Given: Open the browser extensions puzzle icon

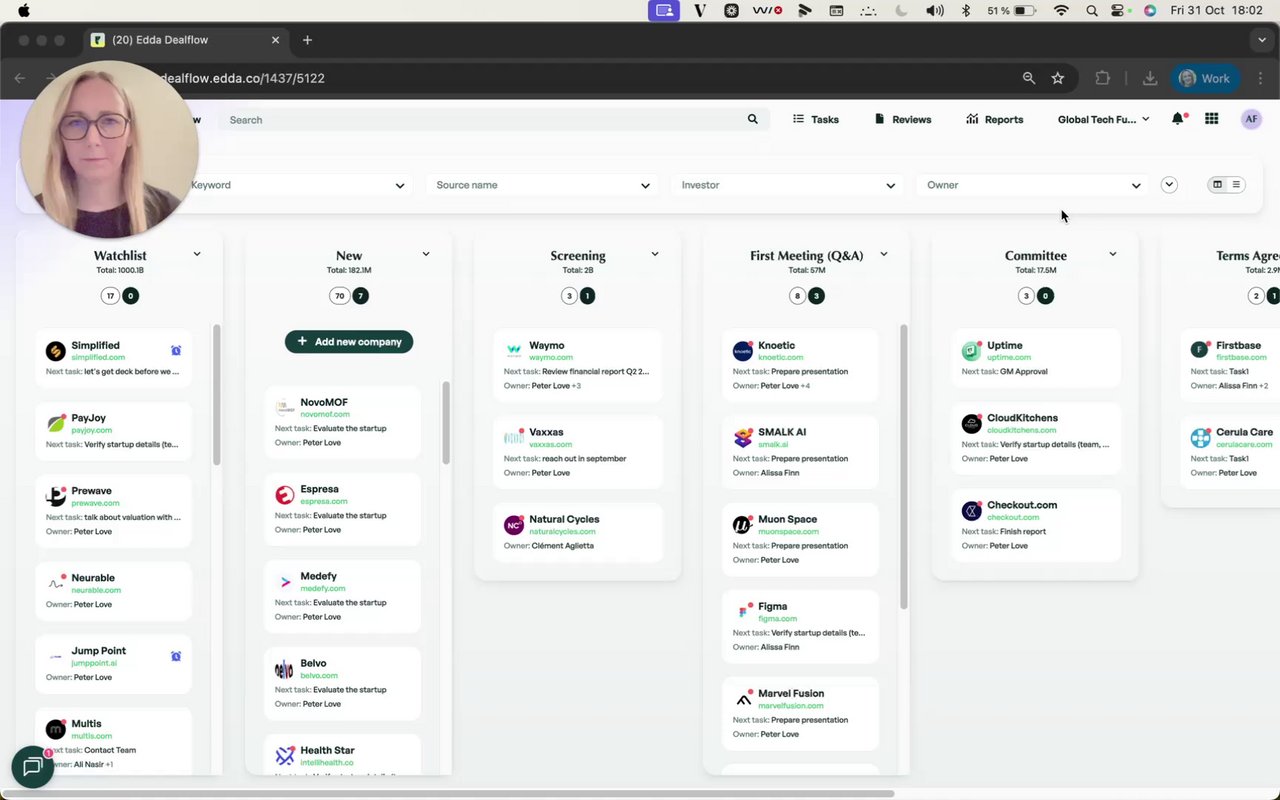Looking at the screenshot, I should [x=1103, y=78].
